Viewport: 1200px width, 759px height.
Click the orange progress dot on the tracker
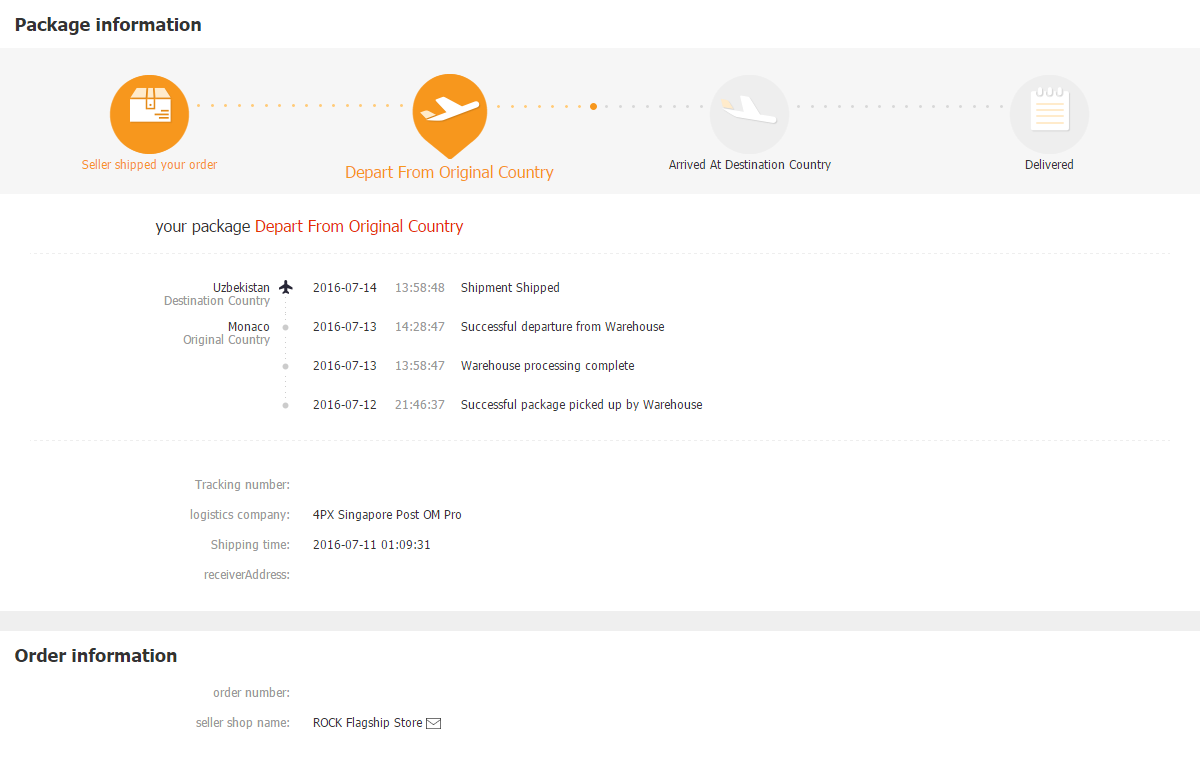(x=593, y=106)
